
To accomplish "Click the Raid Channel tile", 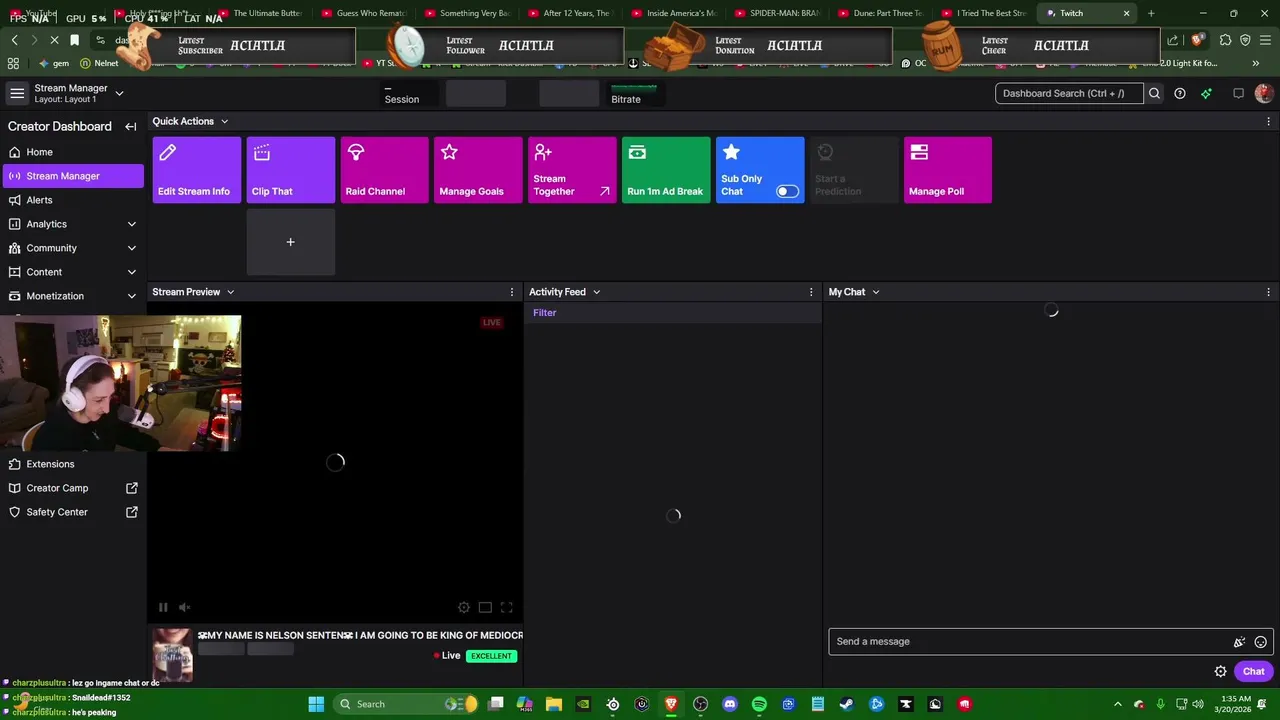I will [385, 170].
